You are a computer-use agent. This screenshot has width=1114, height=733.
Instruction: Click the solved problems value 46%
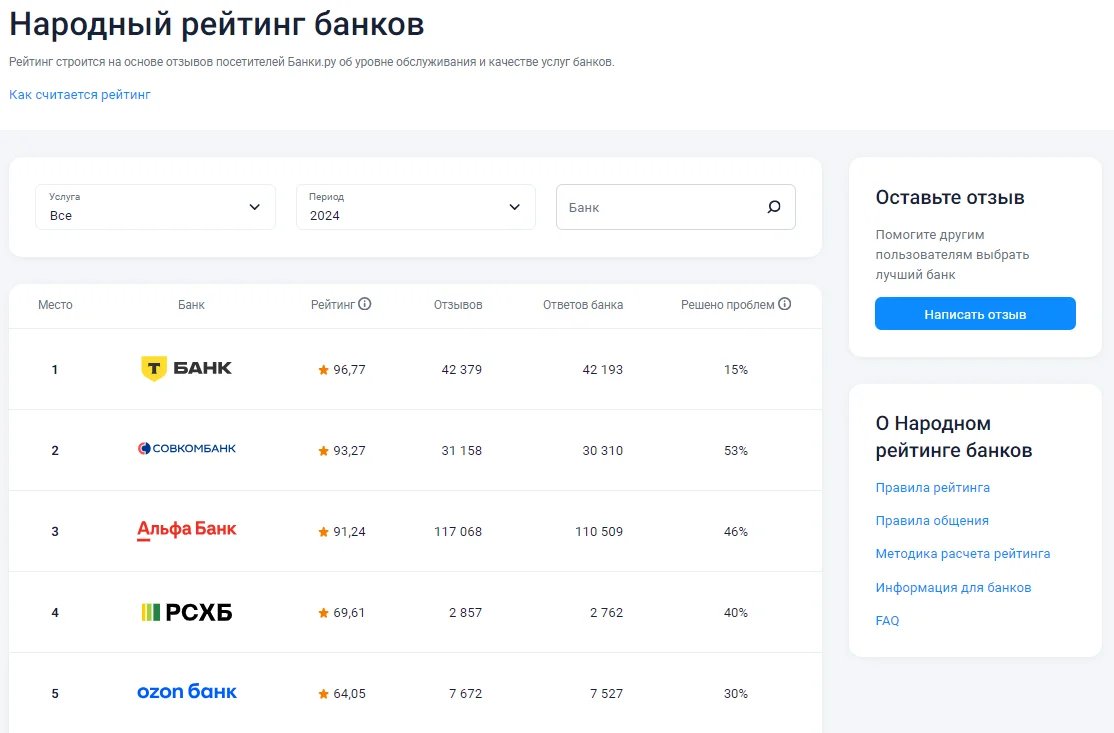[x=736, y=531]
